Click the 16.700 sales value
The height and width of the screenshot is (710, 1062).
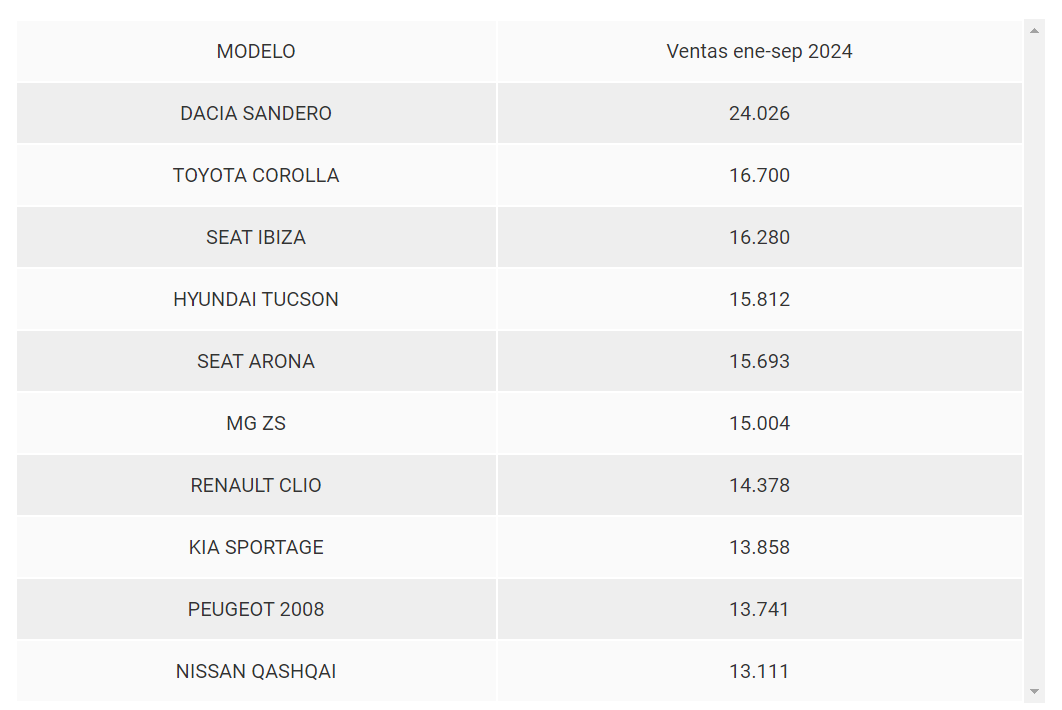[759, 175]
